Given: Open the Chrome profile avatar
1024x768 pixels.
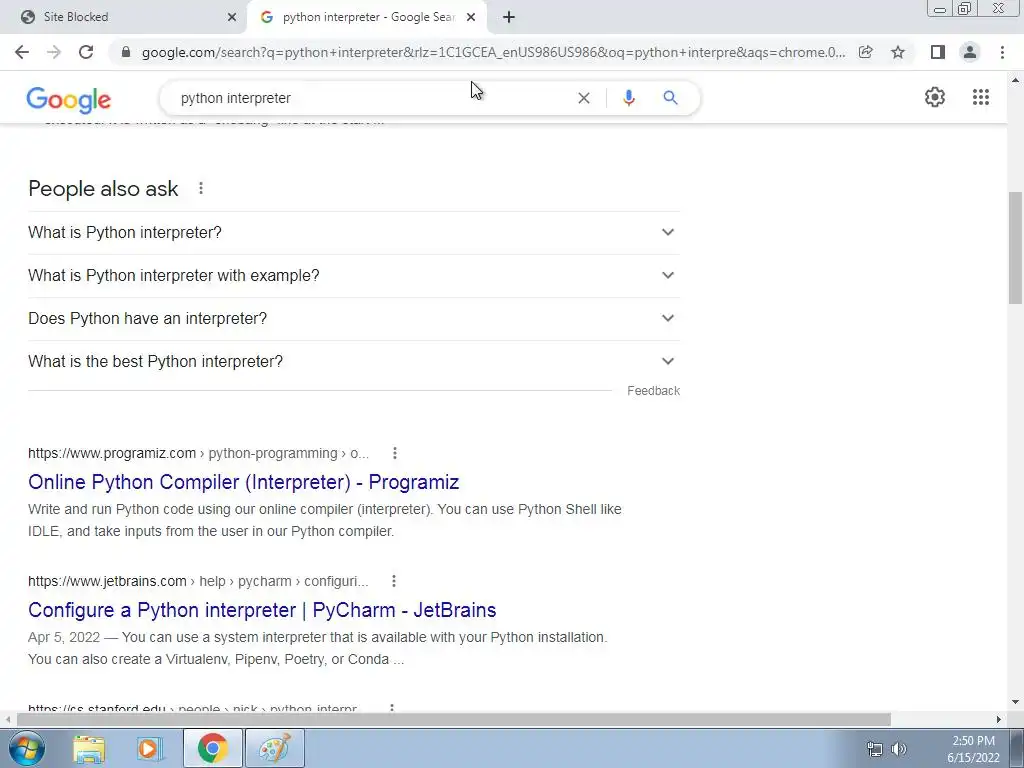Looking at the screenshot, I should click(x=970, y=52).
